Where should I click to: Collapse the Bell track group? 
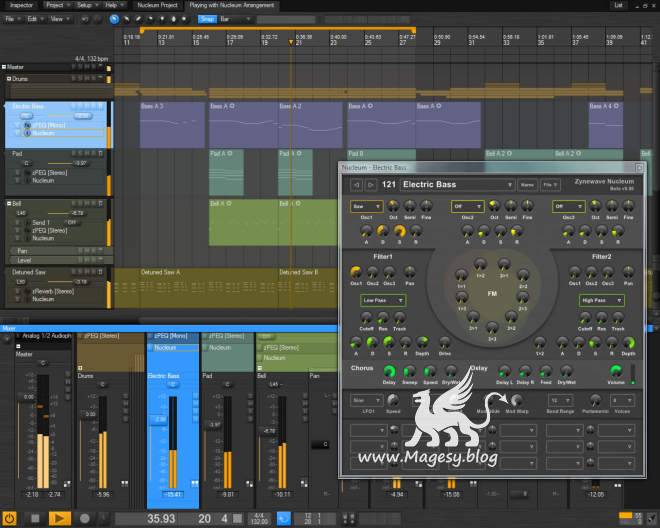tap(9, 204)
